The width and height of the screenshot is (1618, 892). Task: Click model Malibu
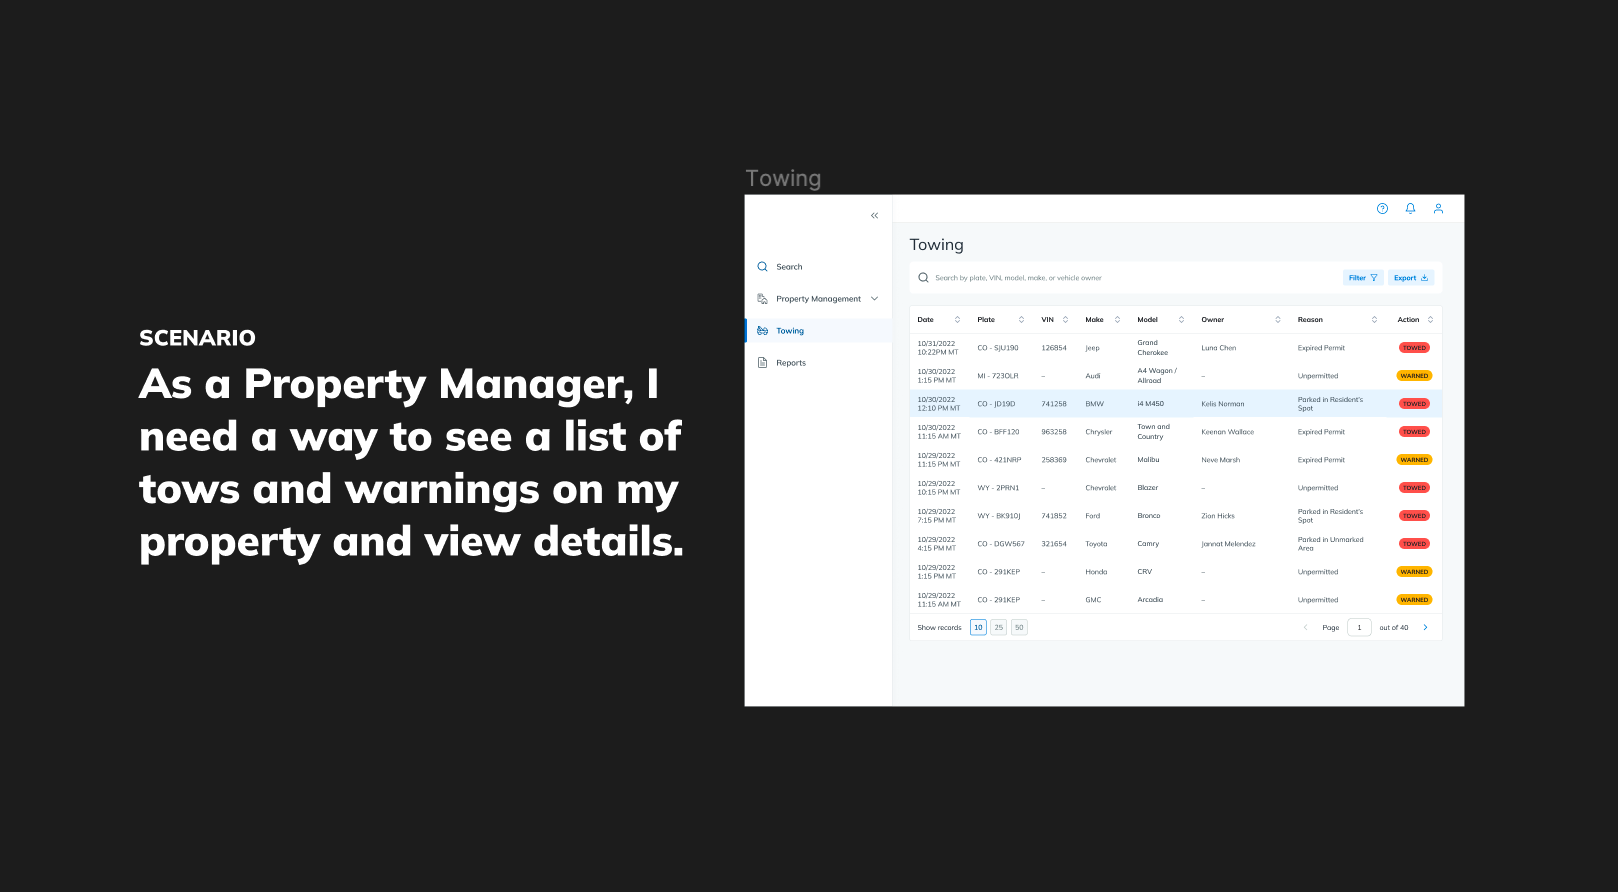[x=1148, y=460]
